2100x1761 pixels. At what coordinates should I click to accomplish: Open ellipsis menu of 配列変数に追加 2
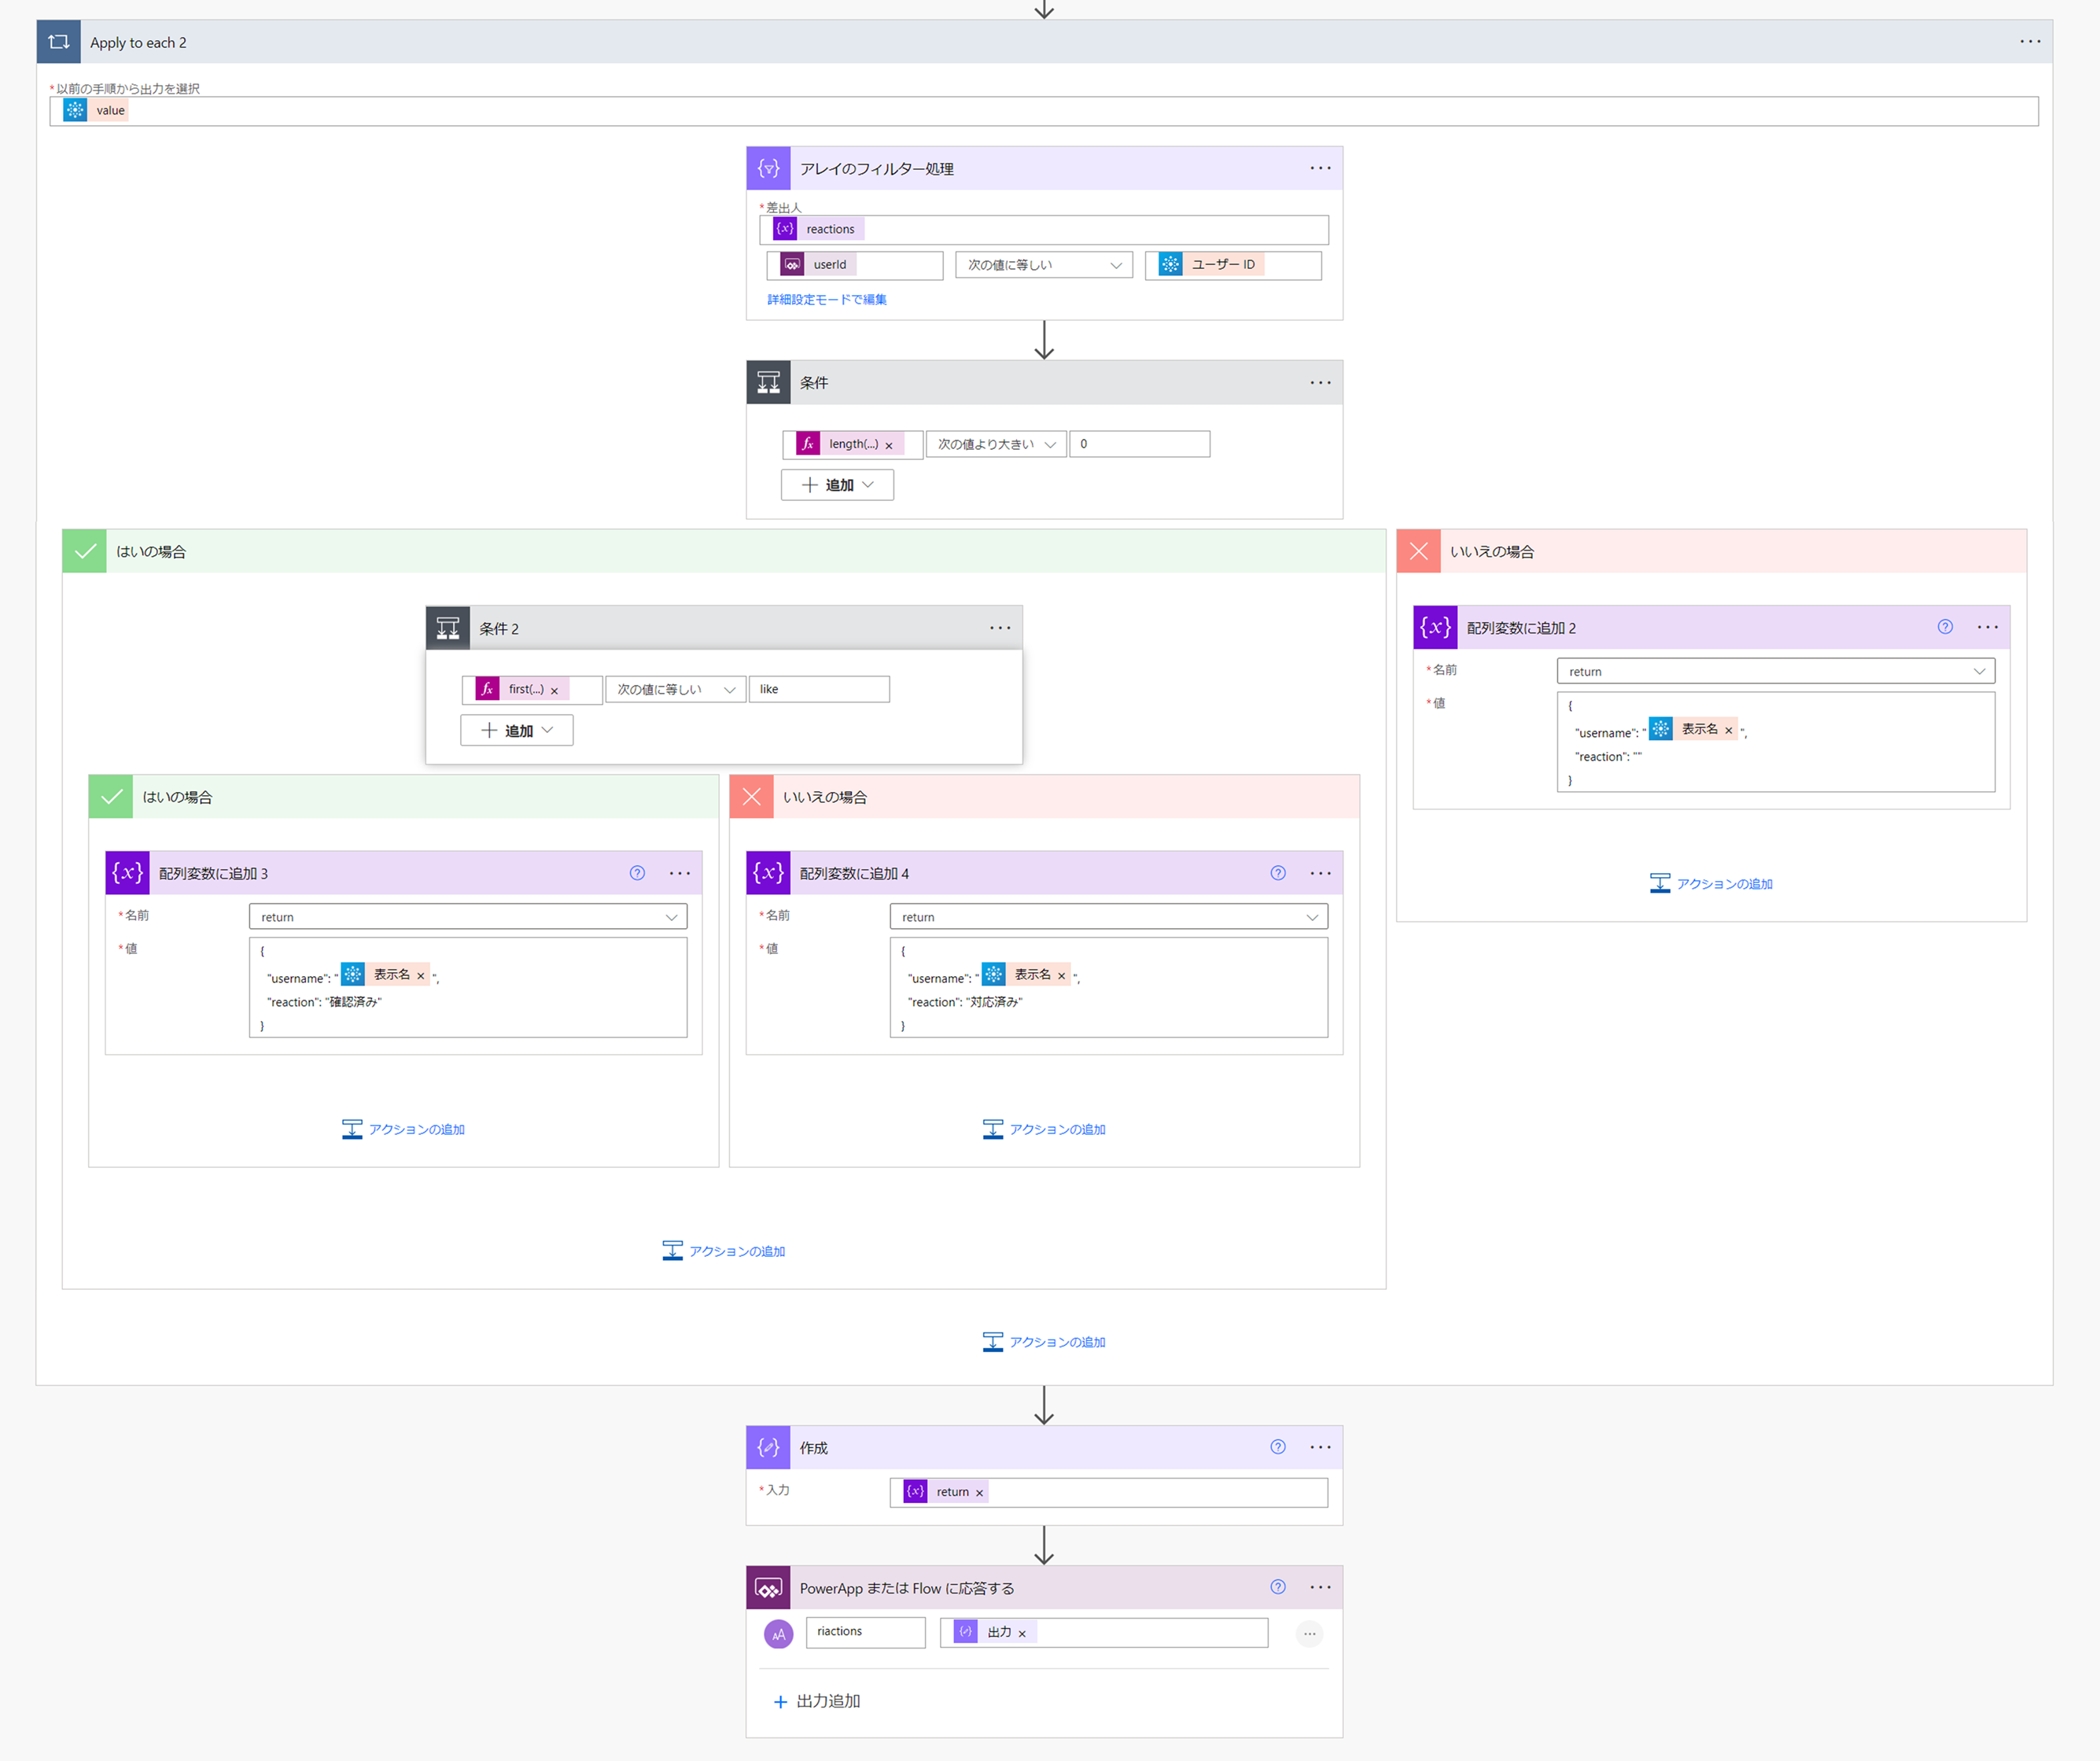click(x=1987, y=627)
